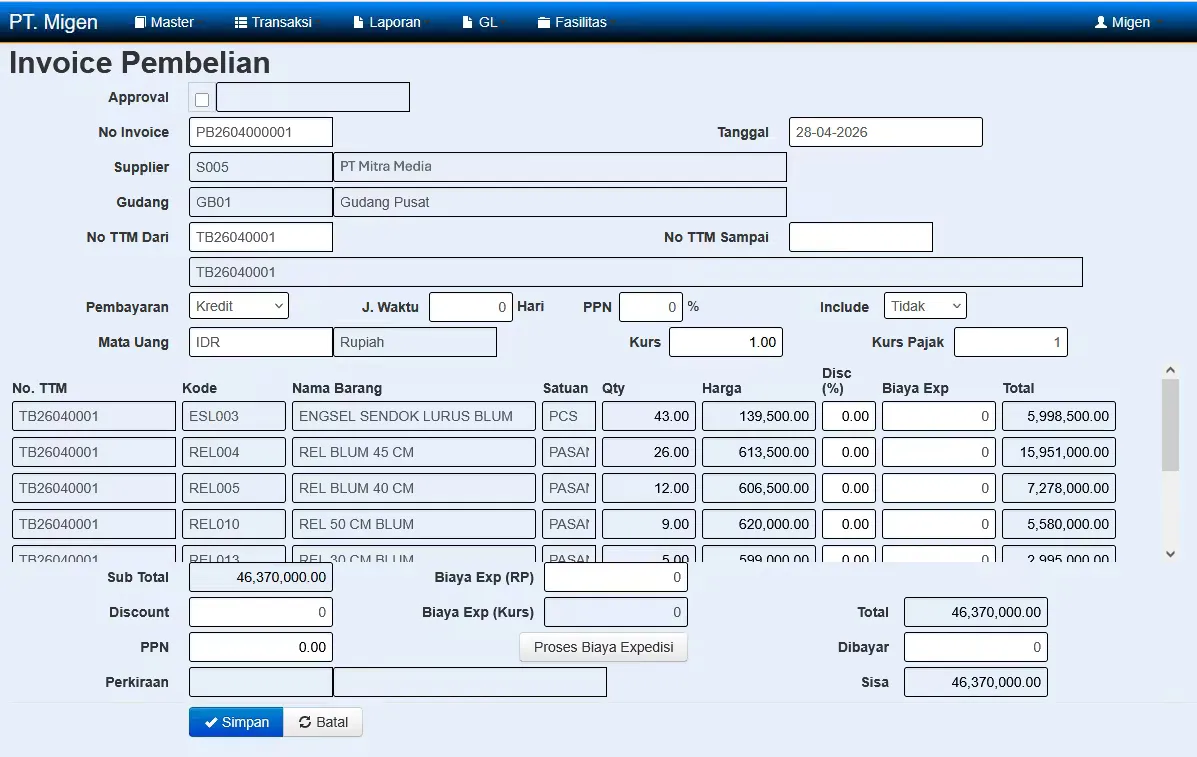This screenshot has height=757, width=1197.
Task: Click the Simpan button
Action: [x=236, y=722]
